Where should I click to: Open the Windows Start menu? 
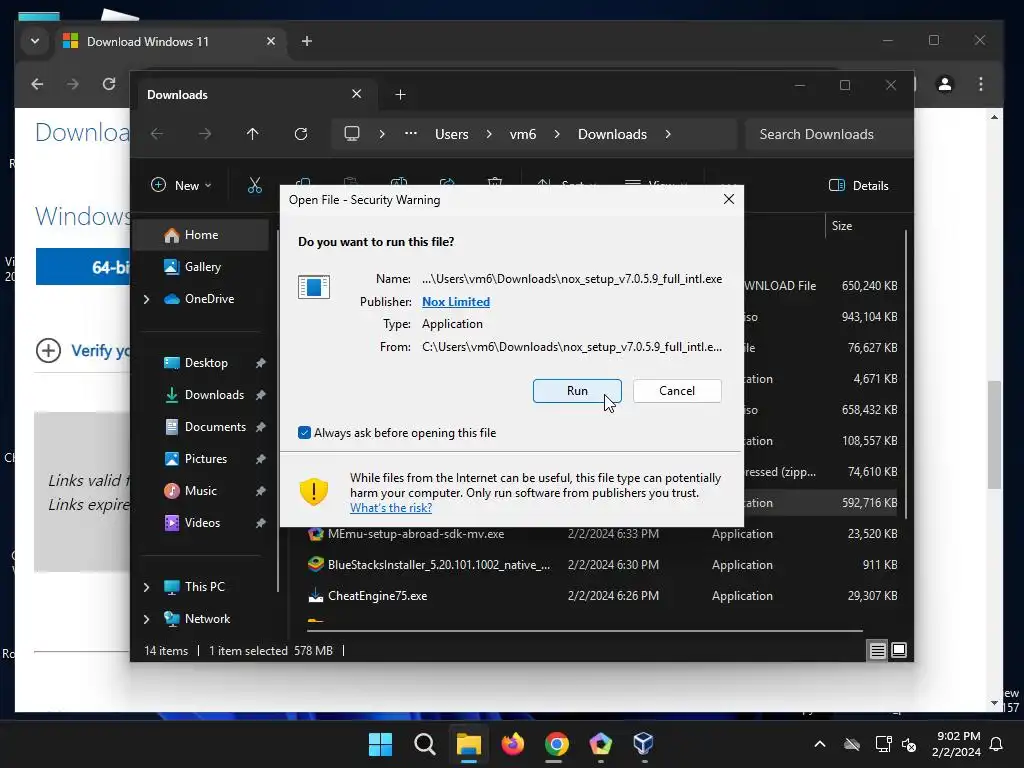(x=381, y=743)
